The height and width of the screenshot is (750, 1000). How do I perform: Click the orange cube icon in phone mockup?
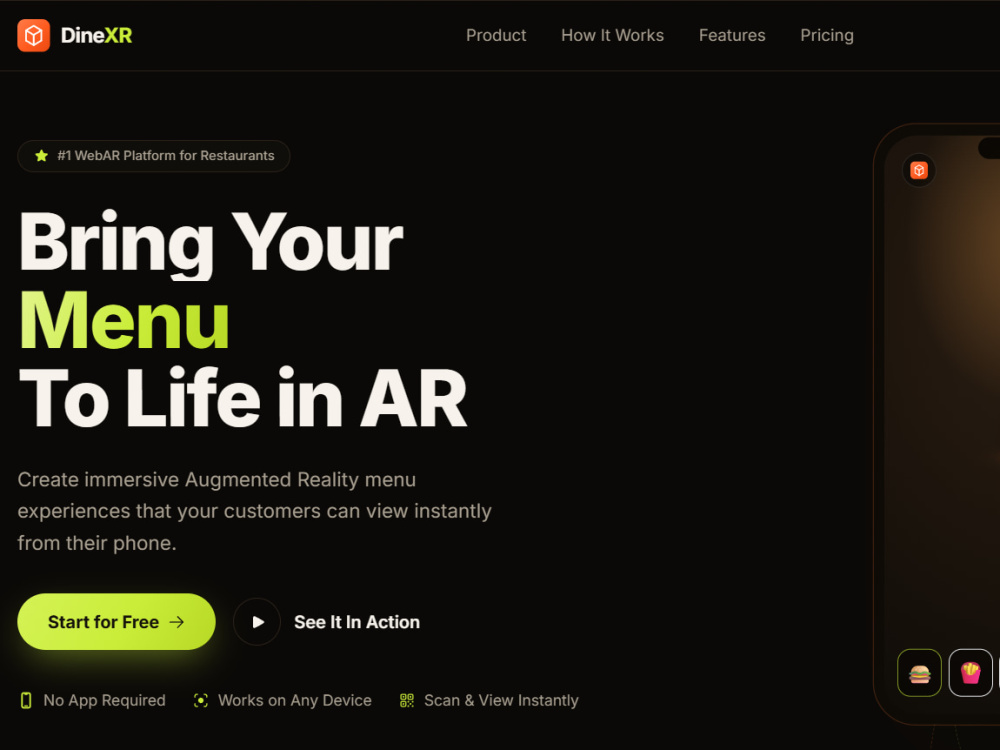click(x=919, y=170)
